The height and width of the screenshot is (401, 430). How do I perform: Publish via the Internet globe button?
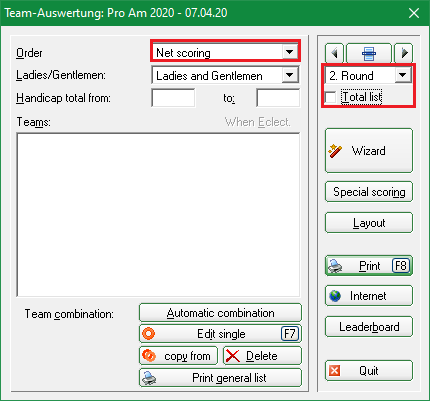(369, 296)
